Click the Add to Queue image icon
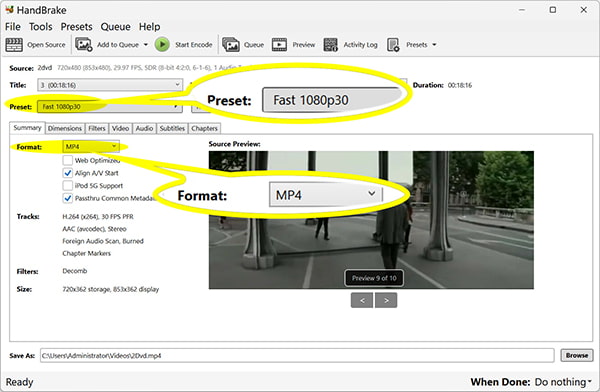Screen dimensions: 600x392 click(83, 44)
